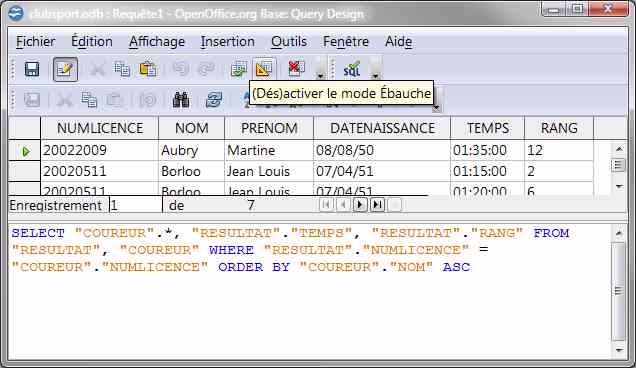This screenshot has width=636, height=368.
Task: Click the TEMPS cell 01:15:00
Action: (x=488, y=171)
